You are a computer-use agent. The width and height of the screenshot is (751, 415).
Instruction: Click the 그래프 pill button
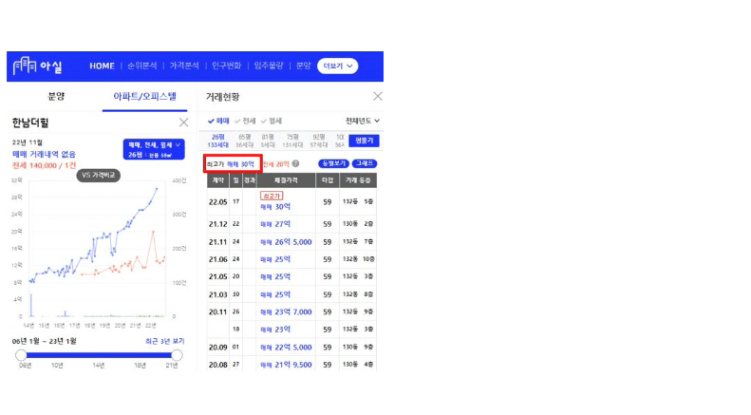pos(365,163)
